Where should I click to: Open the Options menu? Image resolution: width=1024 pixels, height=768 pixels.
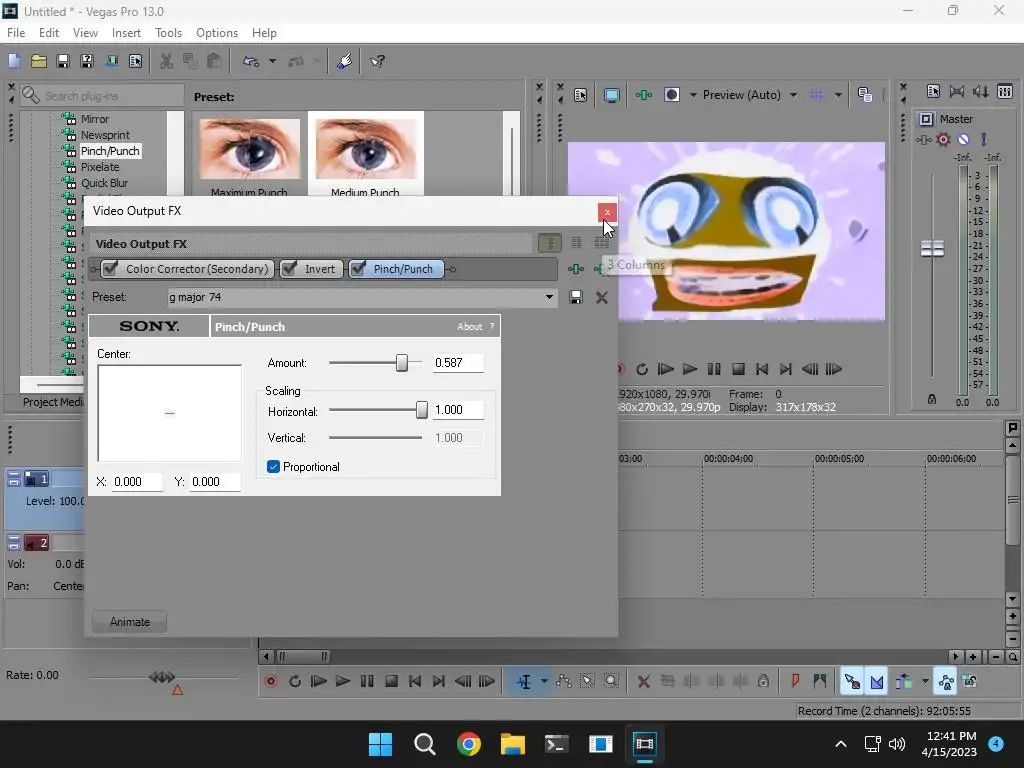tap(217, 33)
